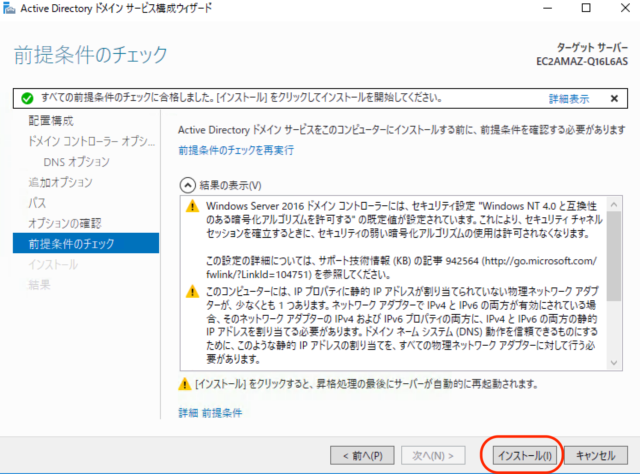This screenshot has width=640, height=474.
Task: Close the wizard window
Action: coord(625,8)
